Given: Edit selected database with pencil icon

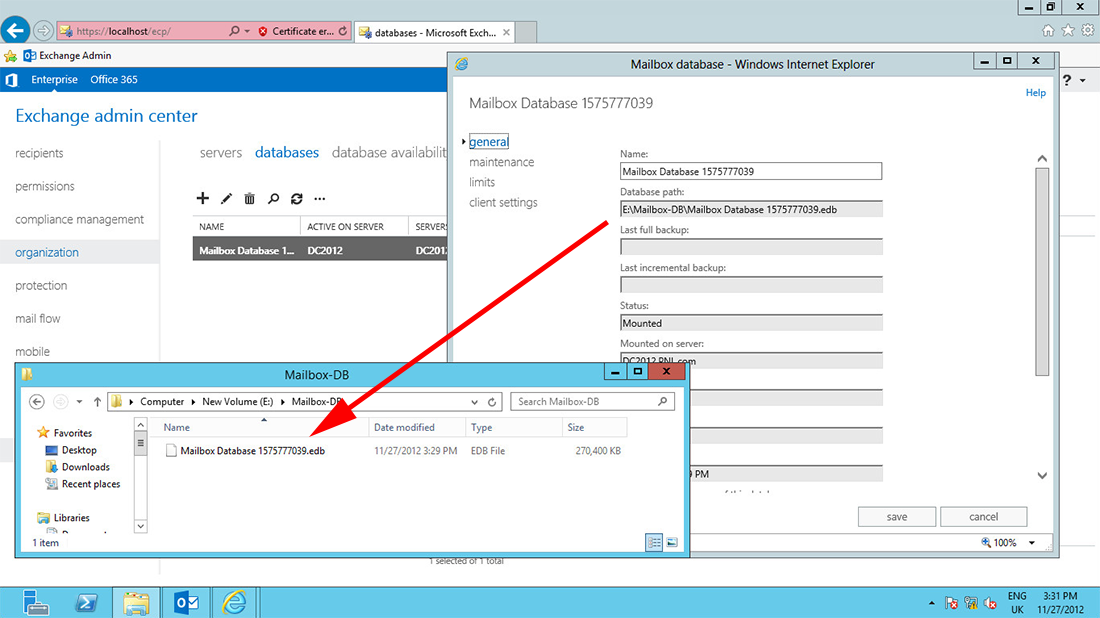Looking at the screenshot, I should coord(226,199).
